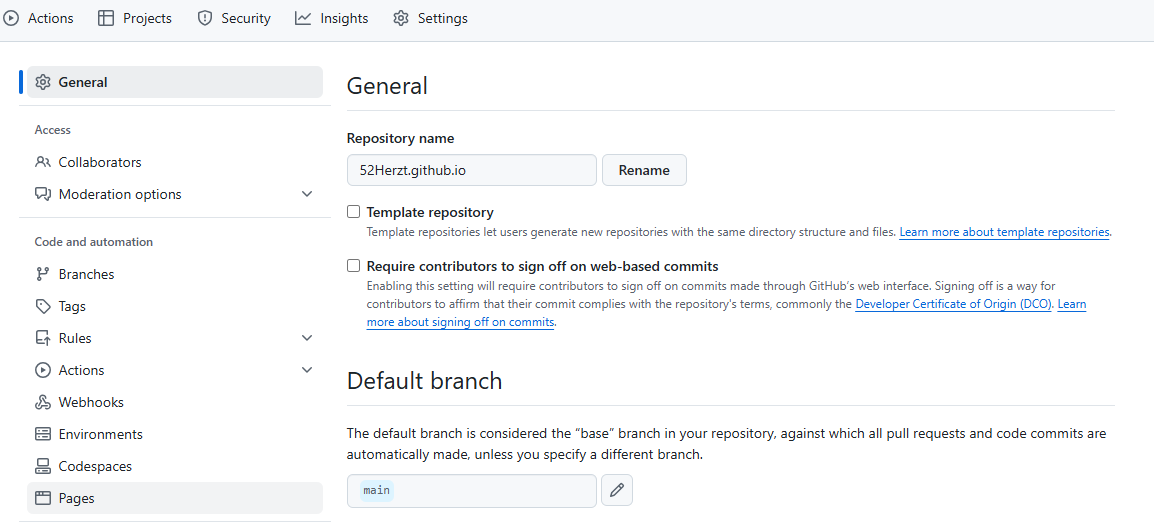Image resolution: width=1154 pixels, height=526 pixels.
Task: Click the Environments server icon in sidebar
Action: [x=43, y=434]
